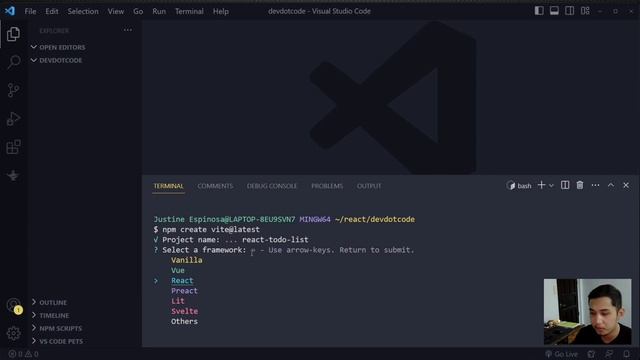Open terminal panel more actions
640x360 pixels.
(x=595, y=185)
